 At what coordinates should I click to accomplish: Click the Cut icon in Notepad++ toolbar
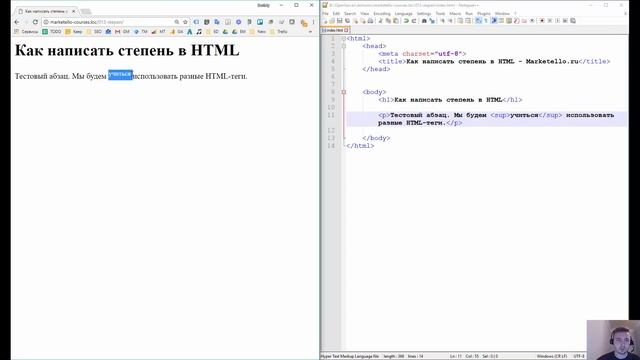click(380, 20)
